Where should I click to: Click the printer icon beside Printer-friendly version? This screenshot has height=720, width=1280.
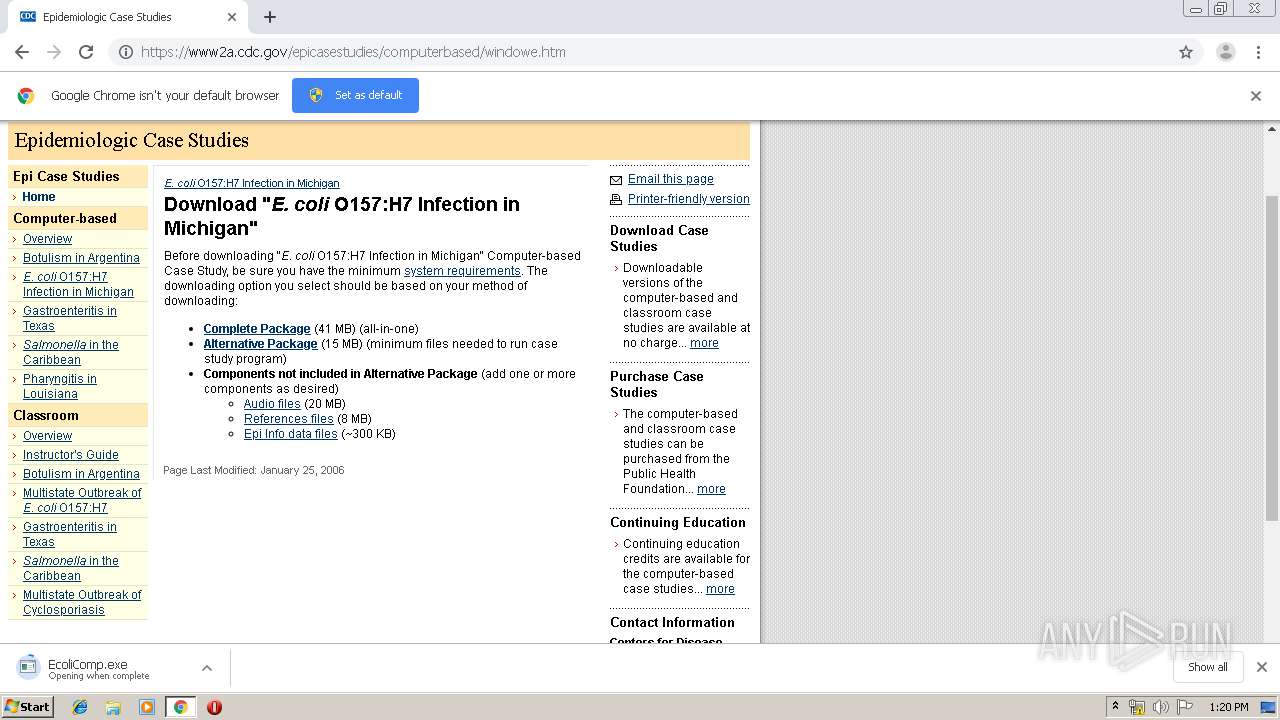tap(616, 200)
